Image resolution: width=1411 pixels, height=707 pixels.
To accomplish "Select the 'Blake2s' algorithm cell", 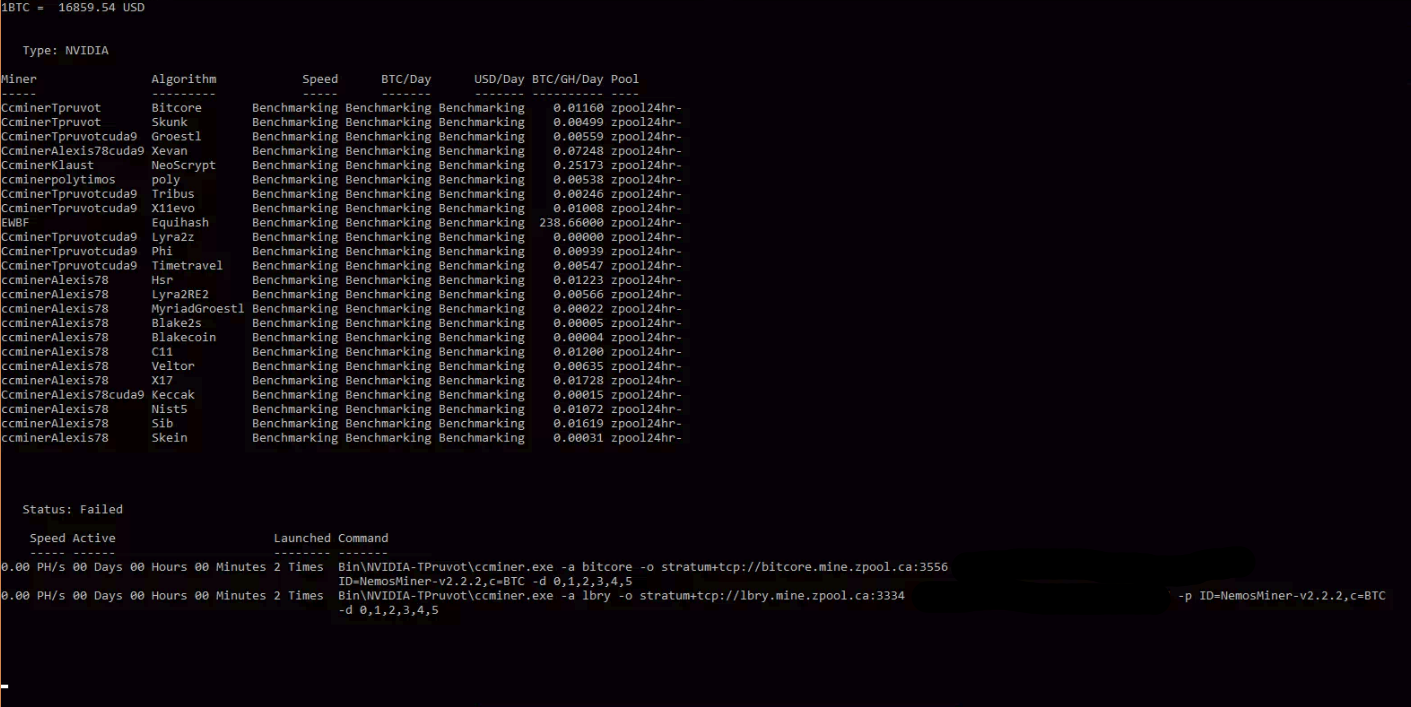I will click(176, 323).
